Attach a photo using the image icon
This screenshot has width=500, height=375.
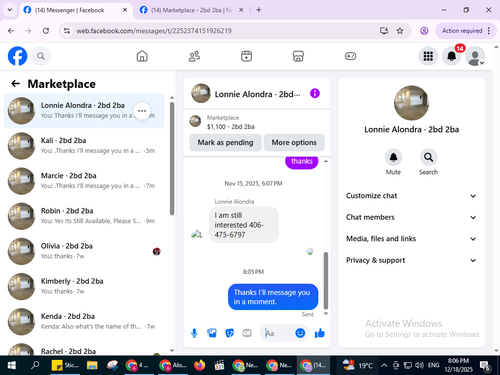click(212, 333)
